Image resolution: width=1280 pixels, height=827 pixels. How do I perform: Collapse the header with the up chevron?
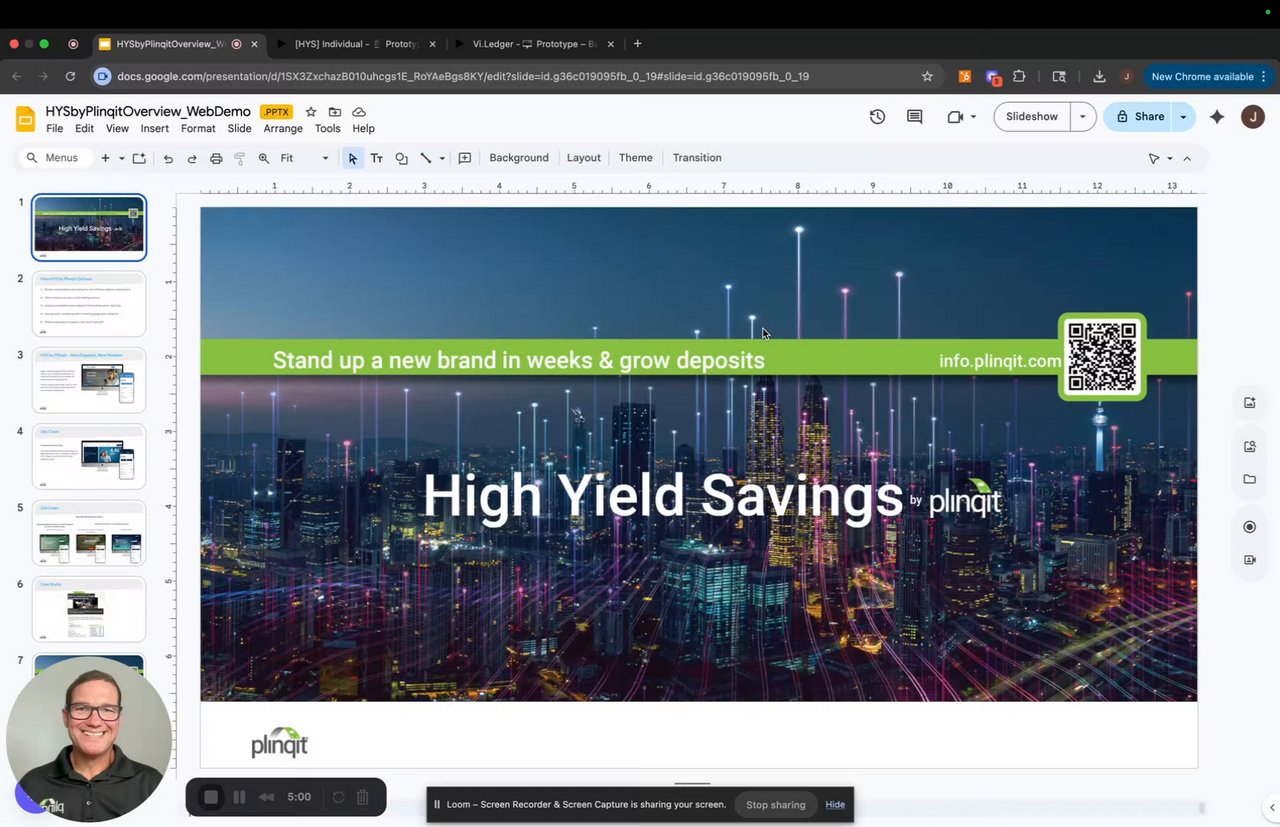click(1187, 158)
